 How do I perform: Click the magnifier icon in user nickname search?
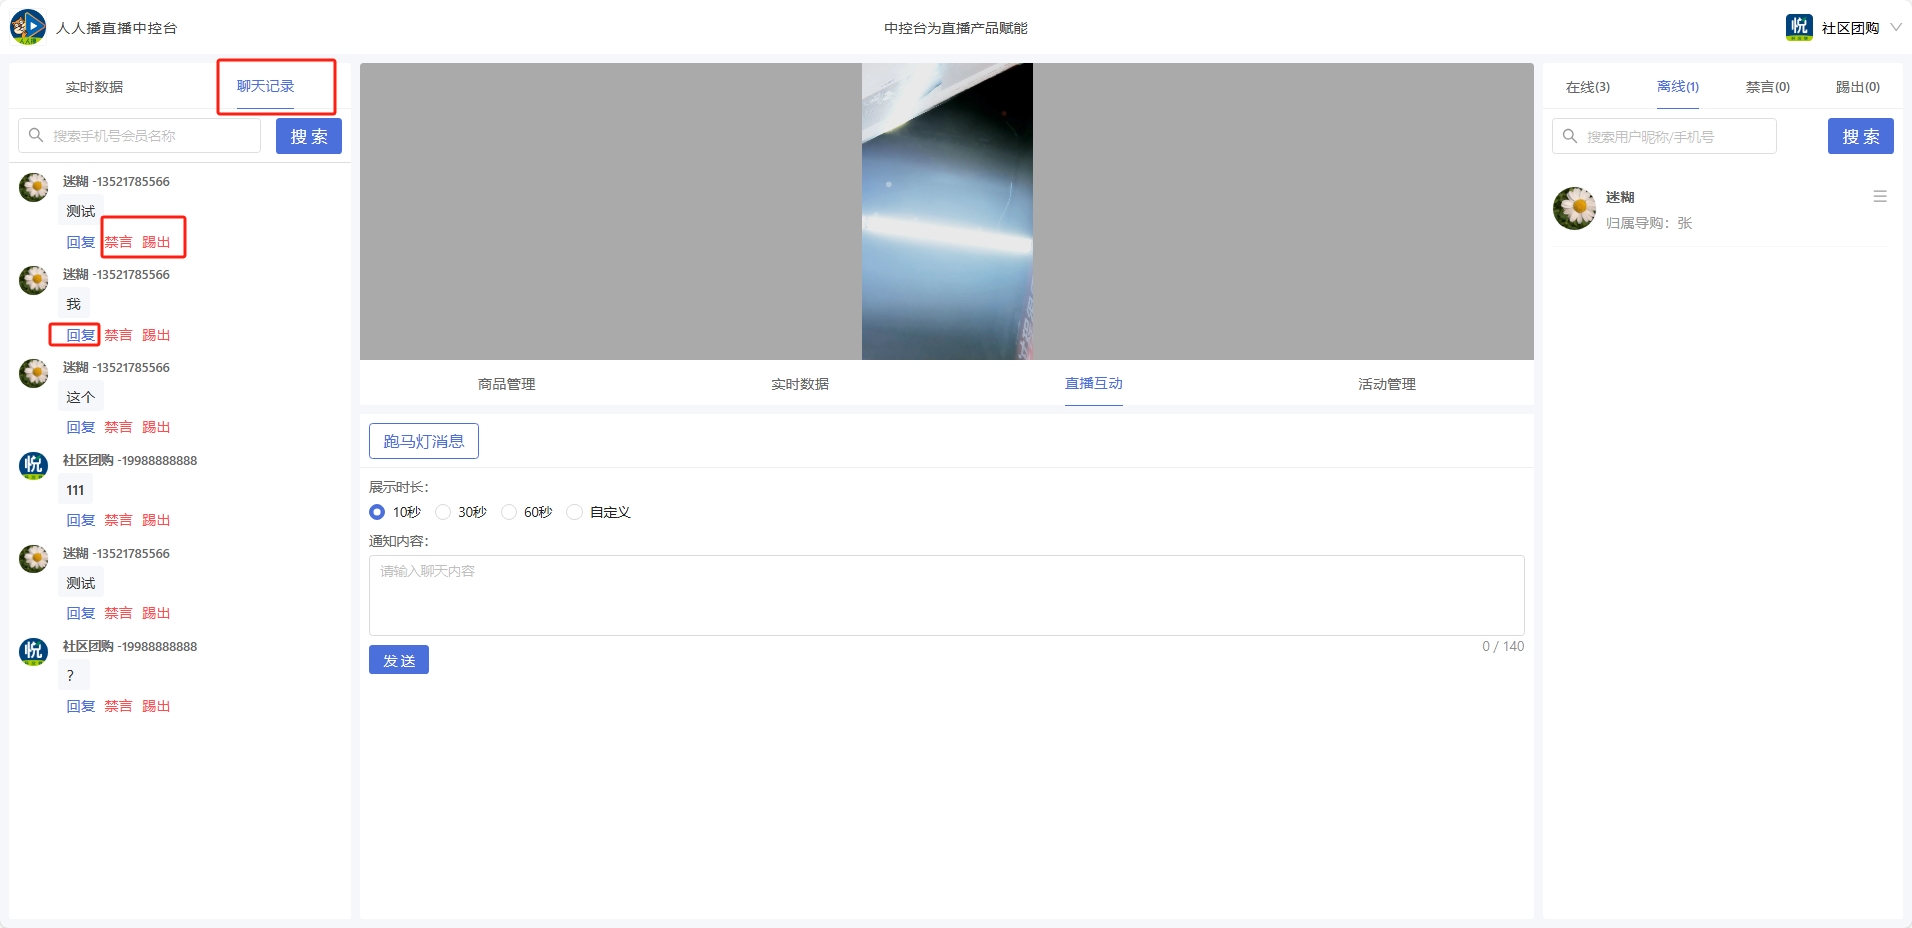coord(1570,136)
